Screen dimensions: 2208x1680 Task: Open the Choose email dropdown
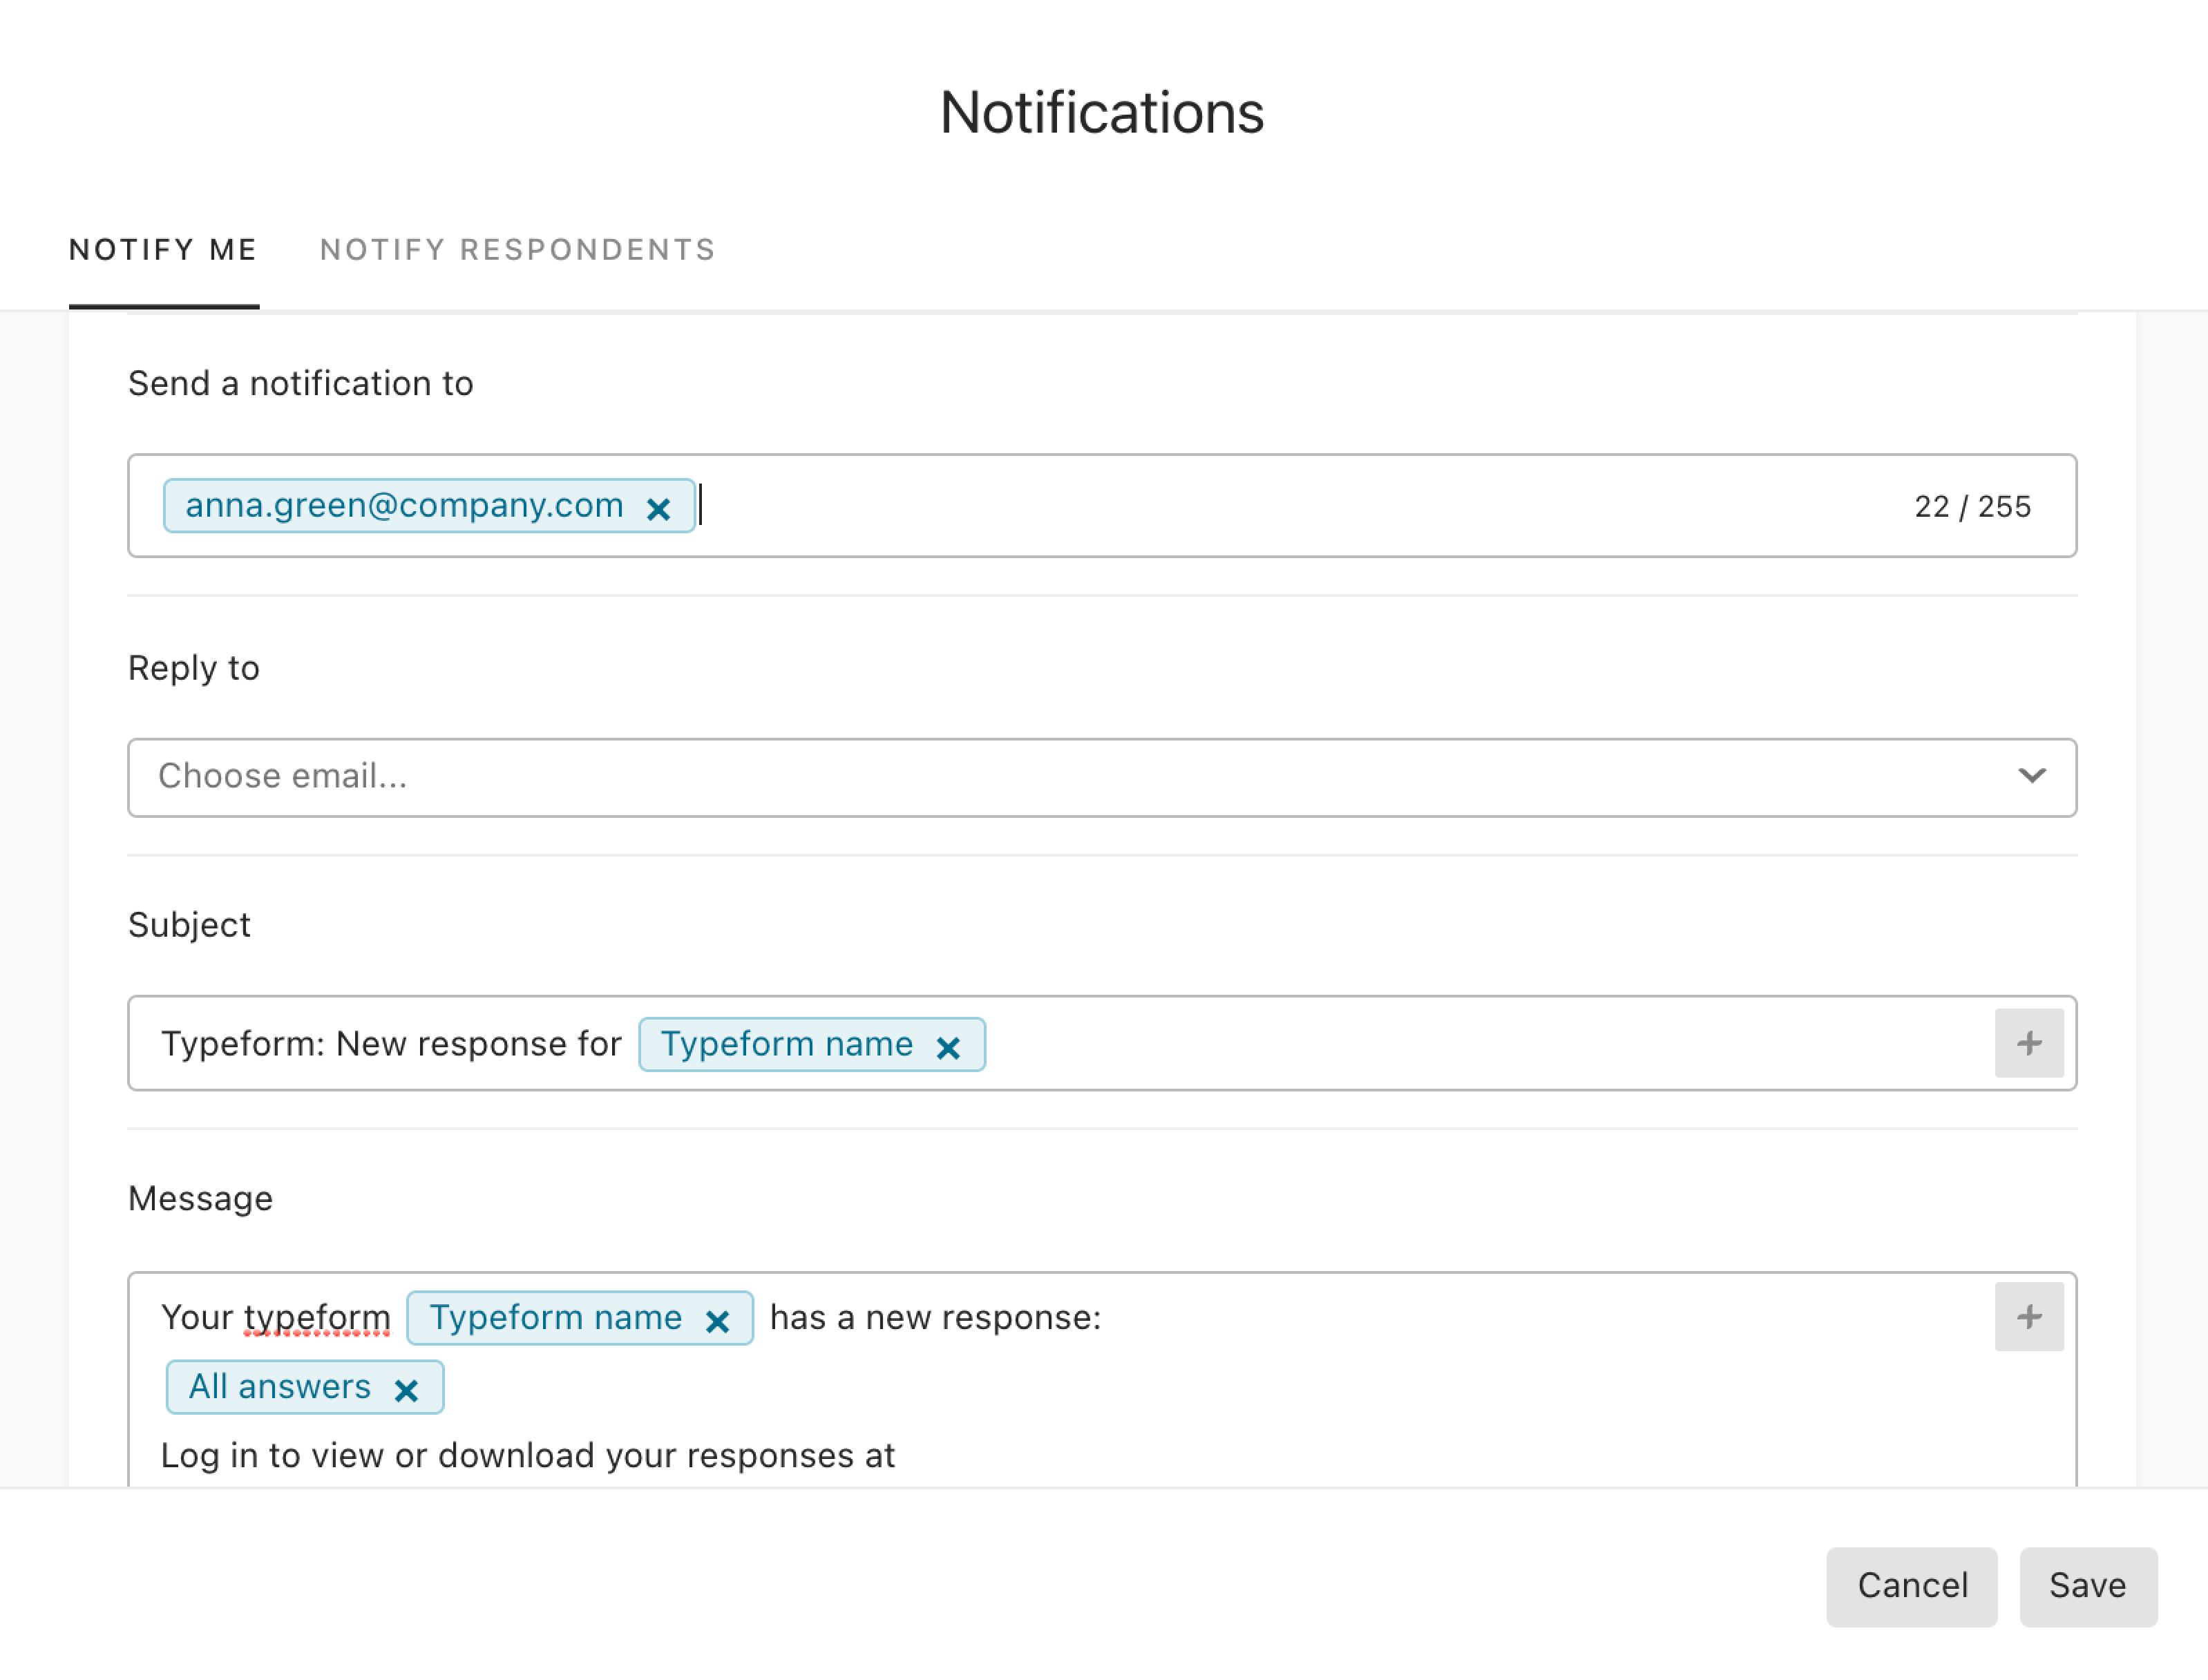(1102, 778)
